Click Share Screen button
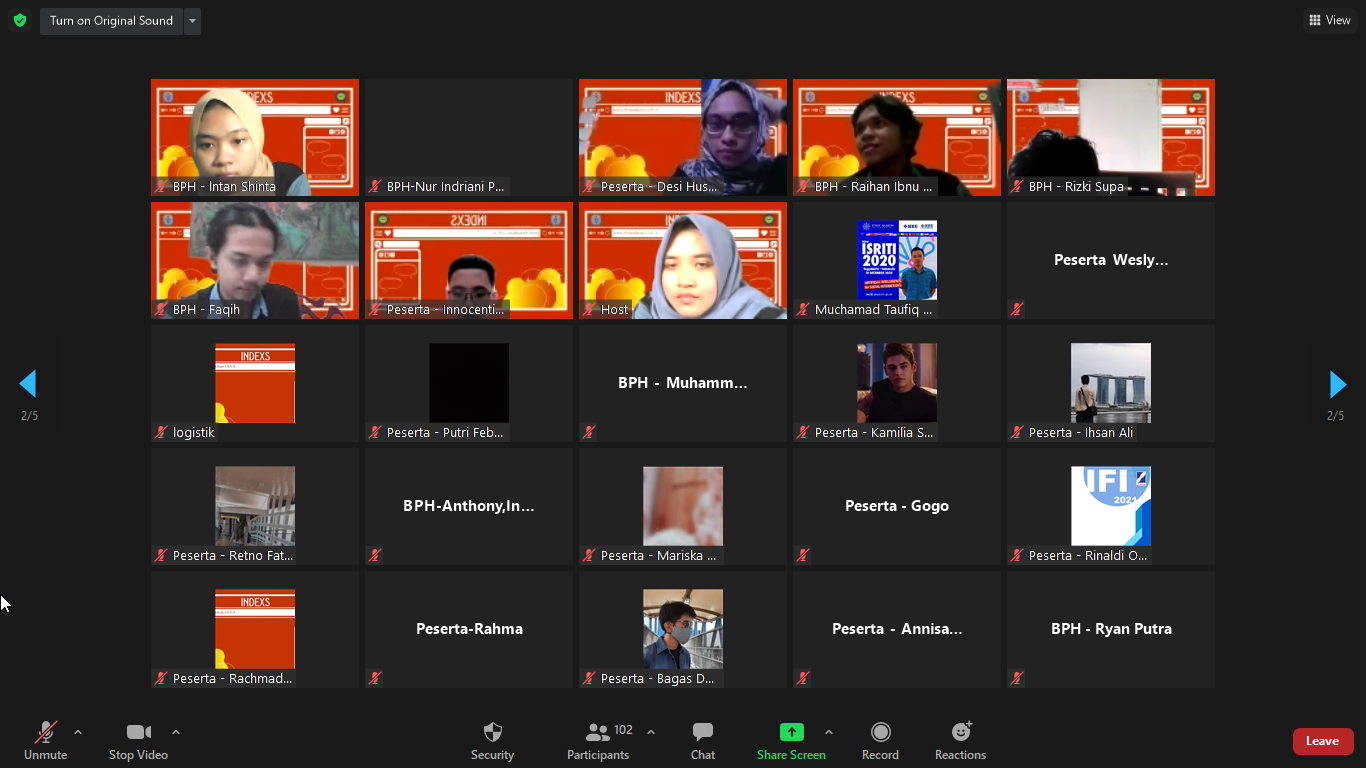This screenshot has width=1366, height=768. [x=791, y=741]
